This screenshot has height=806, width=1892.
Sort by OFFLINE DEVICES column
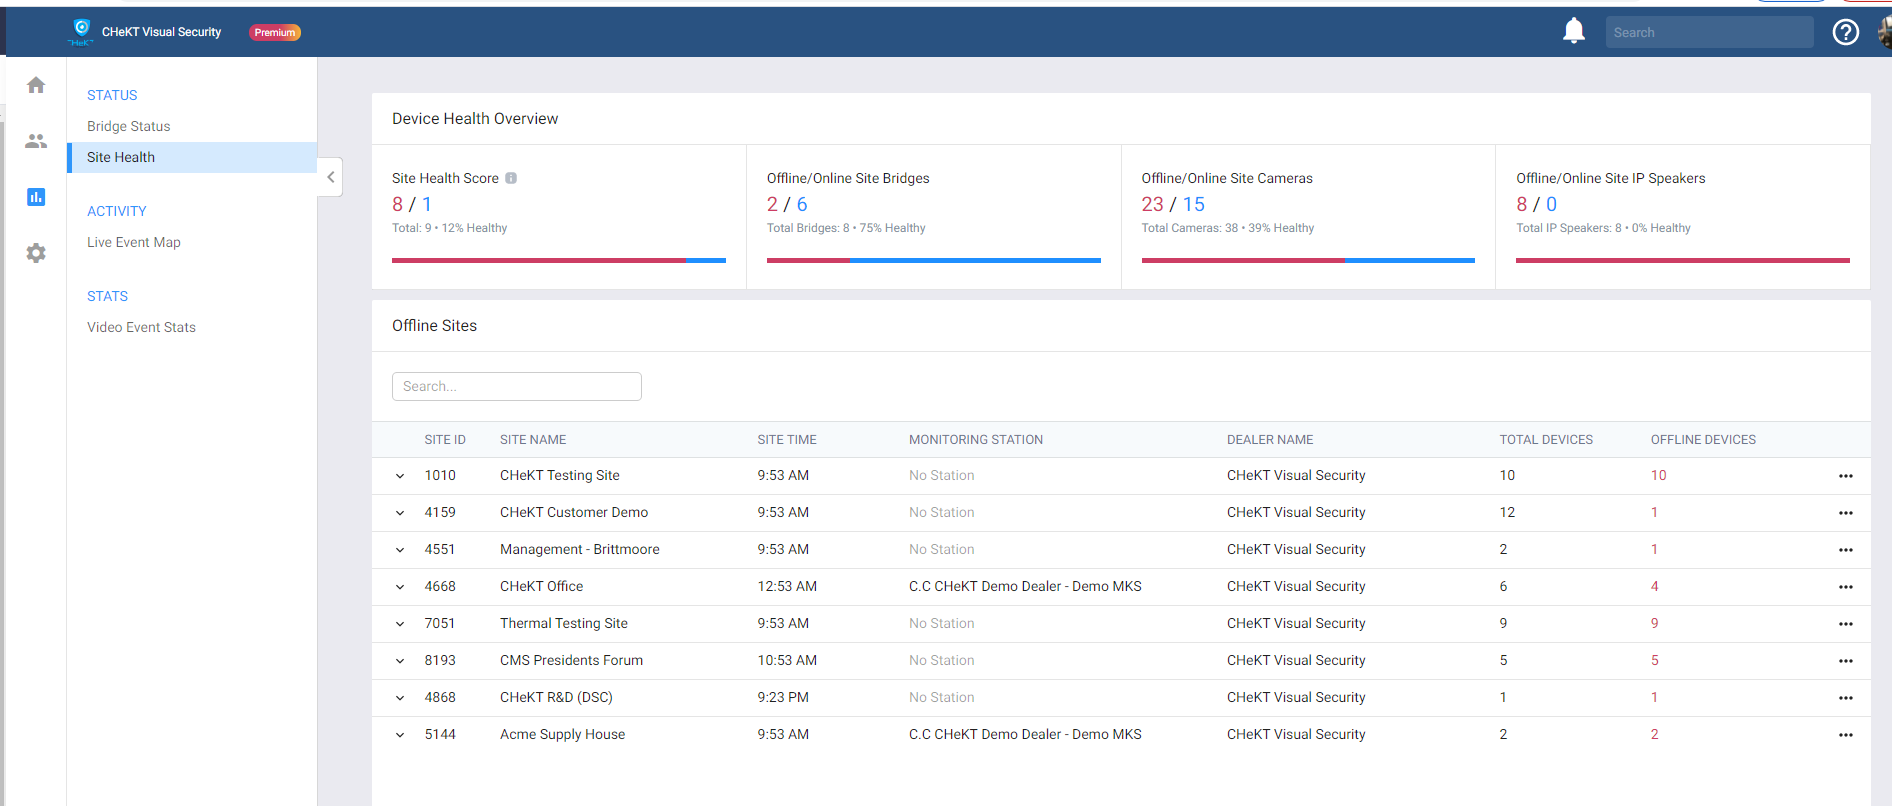coord(1703,440)
